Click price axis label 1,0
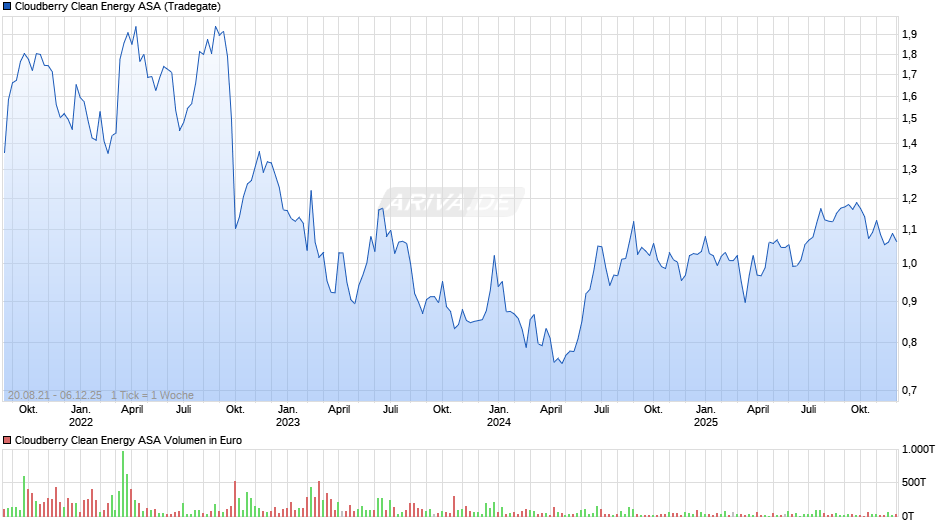Image resolution: width=940 pixels, height=526 pixels. pyautogui.click(x=909, y=263)
